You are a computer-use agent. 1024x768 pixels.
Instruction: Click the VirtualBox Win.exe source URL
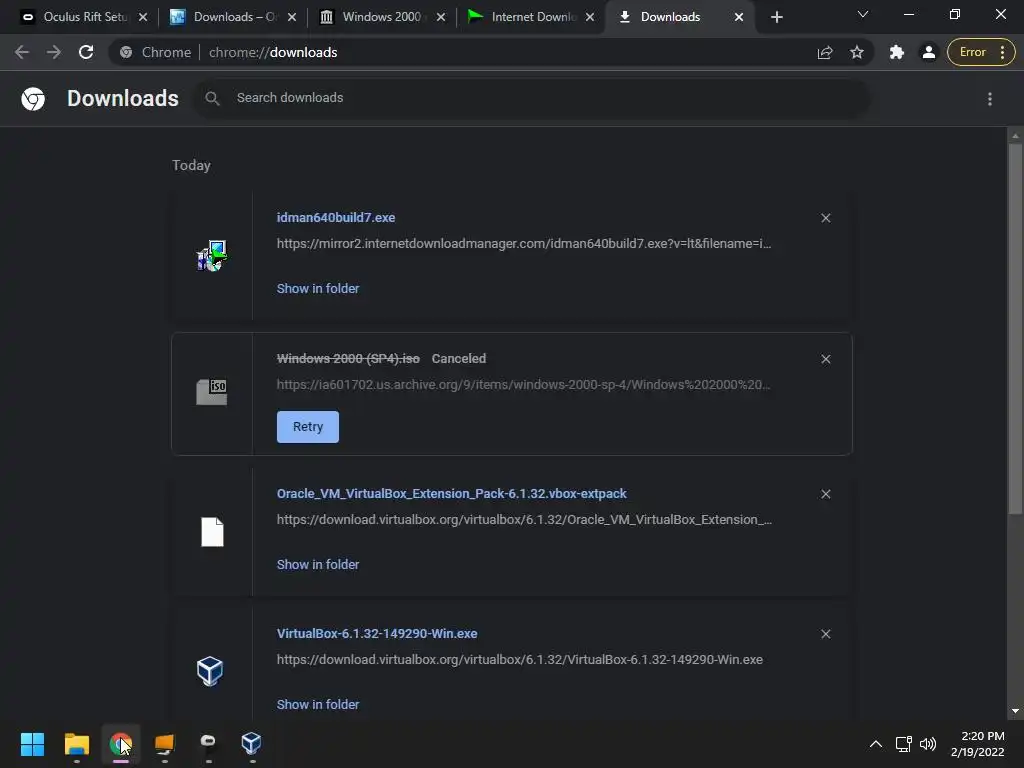520,660
